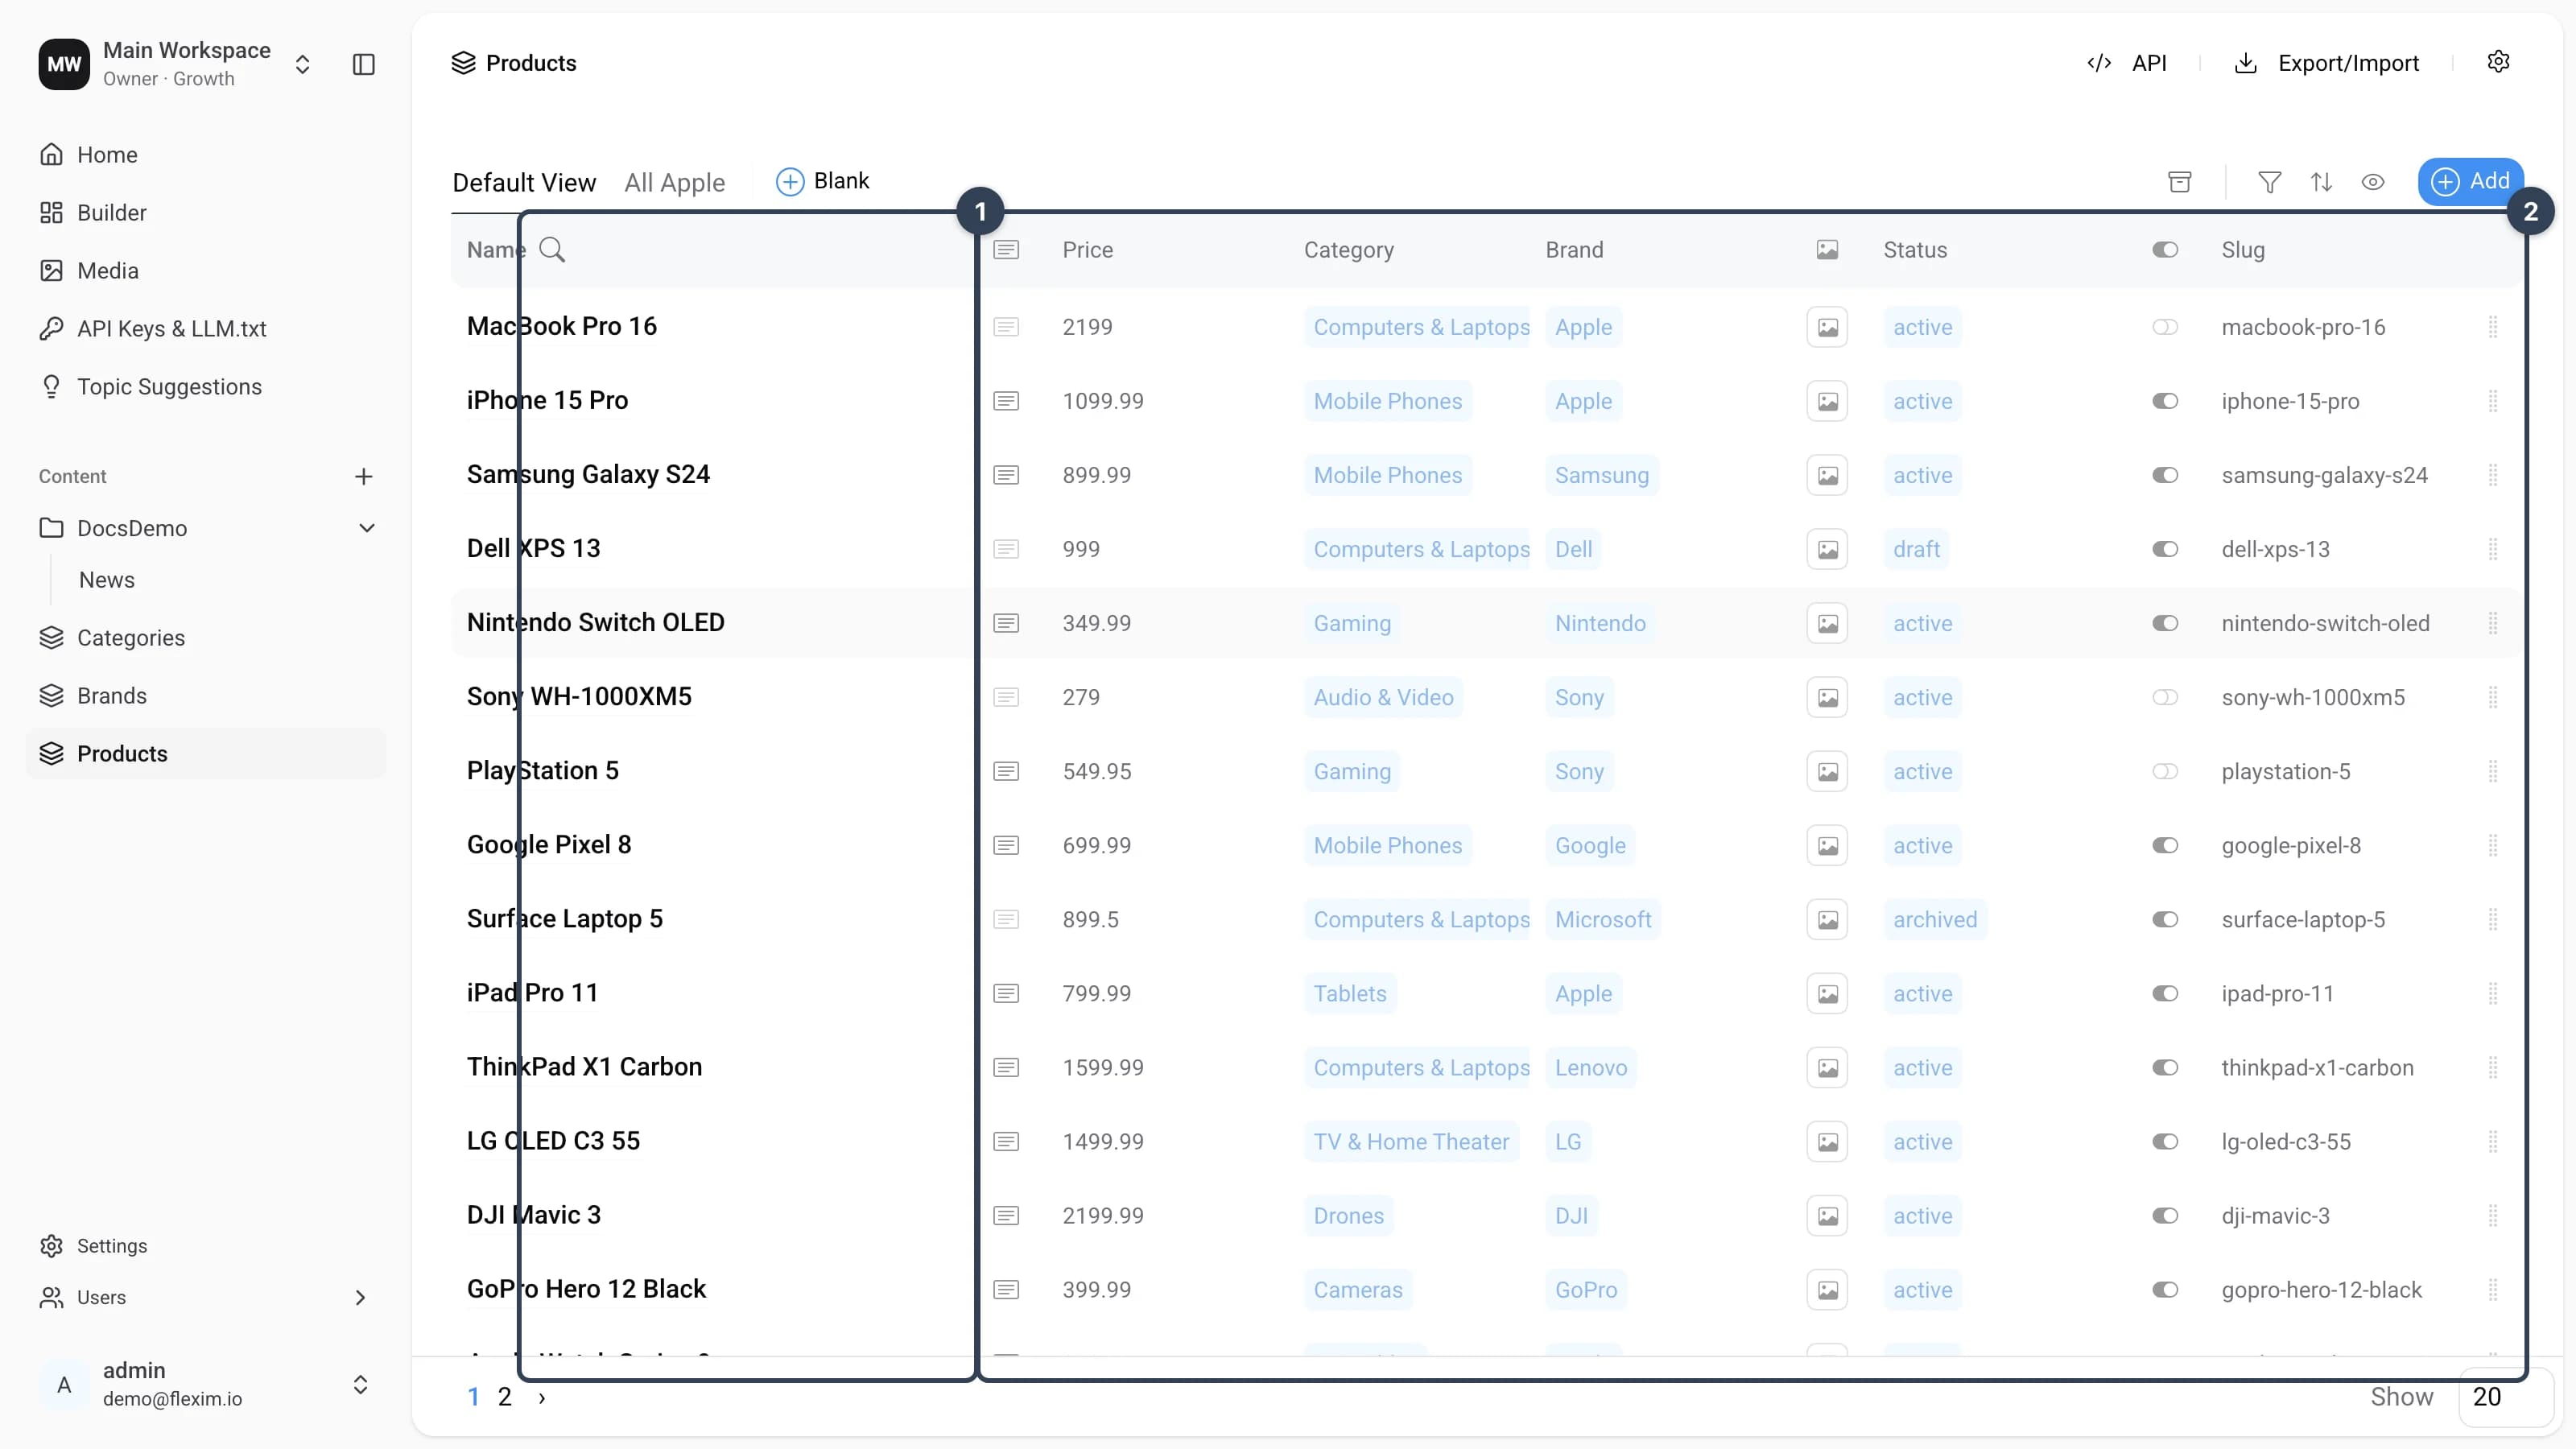Screen dimensions: 2576x1449
Task: Go to next page arrow
Action: tap(542, 1398)
